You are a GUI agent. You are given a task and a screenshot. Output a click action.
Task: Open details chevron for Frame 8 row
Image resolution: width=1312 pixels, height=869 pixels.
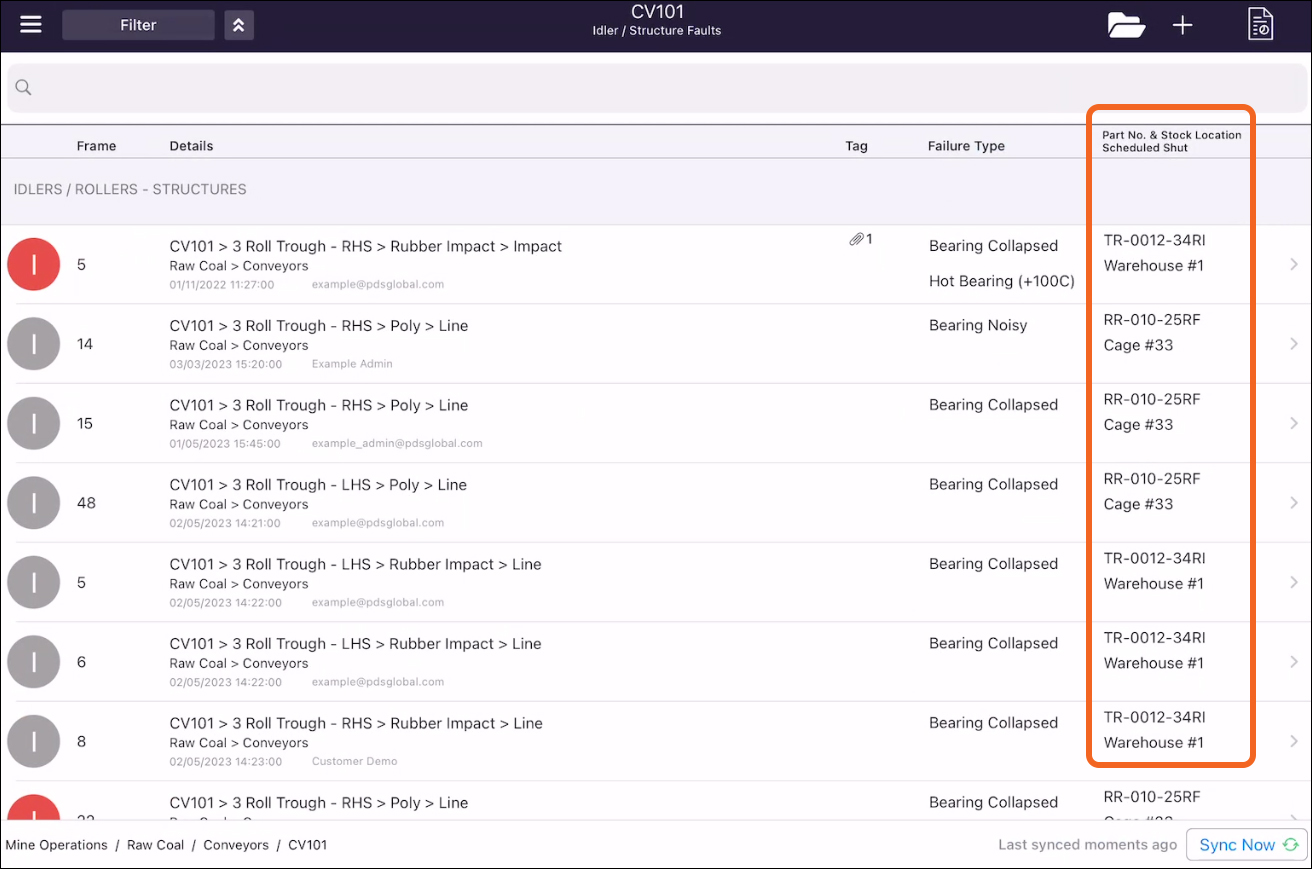point(1294,741)
